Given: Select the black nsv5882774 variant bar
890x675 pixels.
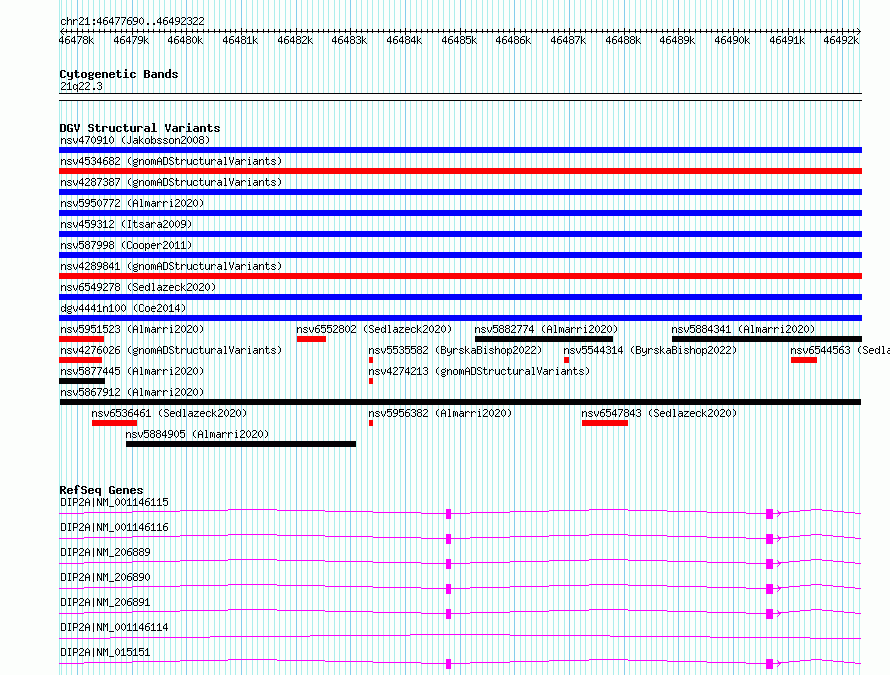Looking at the screenshot, I should [x=544, y=339].
